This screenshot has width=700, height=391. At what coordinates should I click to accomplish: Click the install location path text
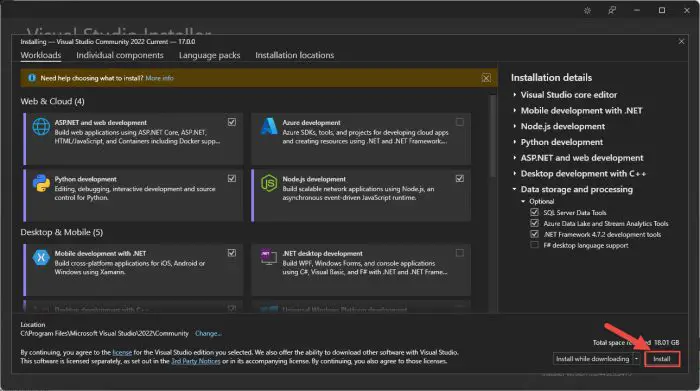pyautogui.click(x=104, y=333)
